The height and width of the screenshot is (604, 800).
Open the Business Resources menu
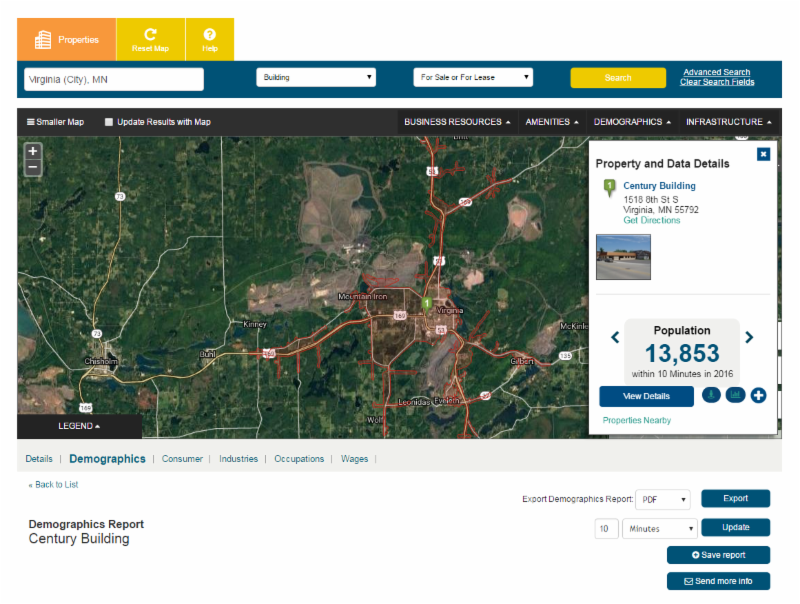pos(457,122)
